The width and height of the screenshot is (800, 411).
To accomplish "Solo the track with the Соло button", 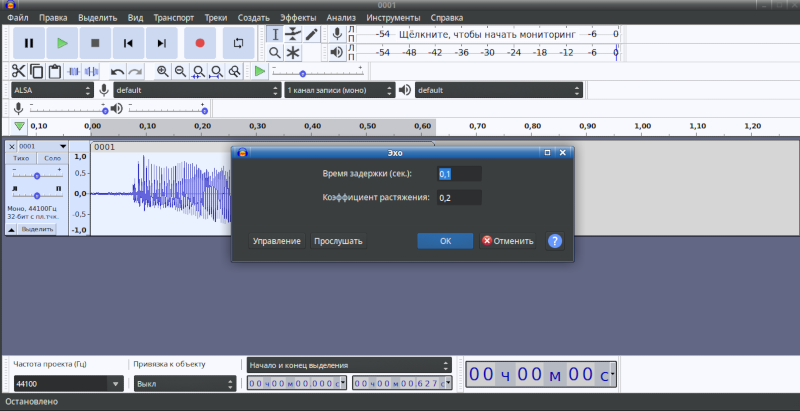I will (x=53, y=159).
